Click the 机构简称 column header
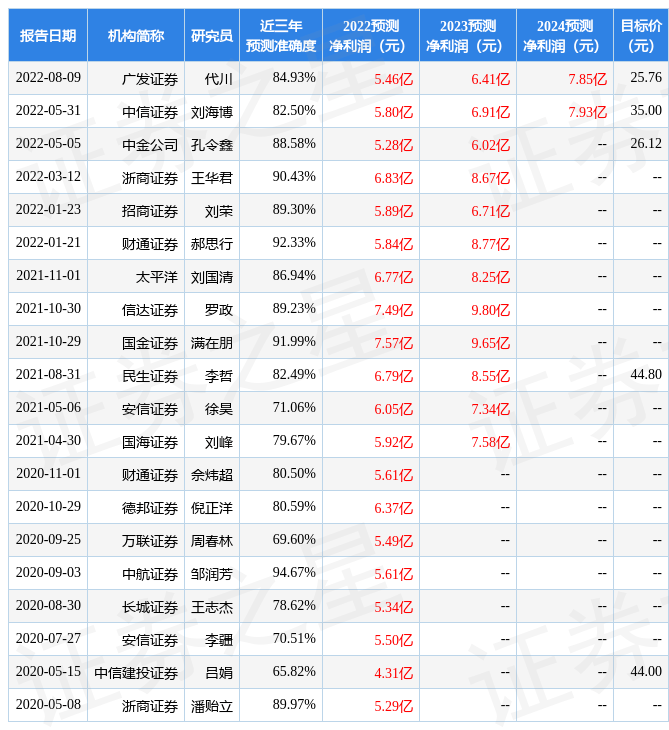 coord(136,35)
